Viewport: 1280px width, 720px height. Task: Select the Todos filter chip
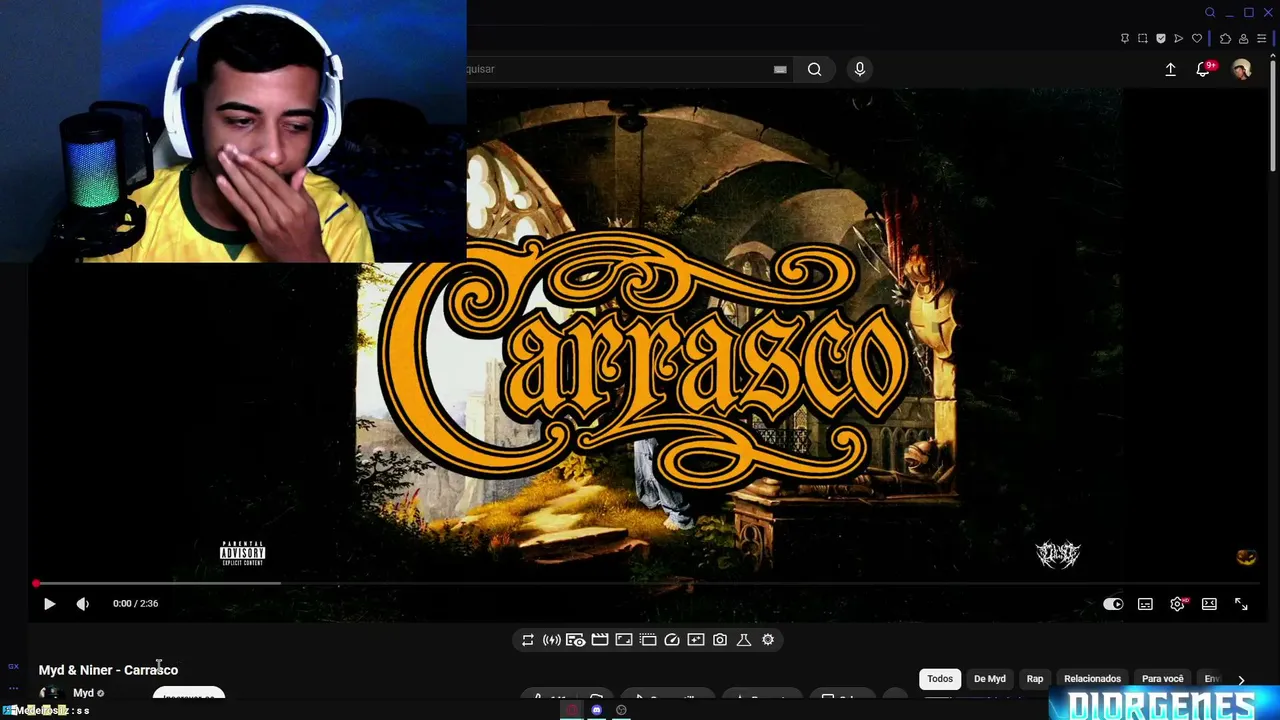tap(940, 679)
